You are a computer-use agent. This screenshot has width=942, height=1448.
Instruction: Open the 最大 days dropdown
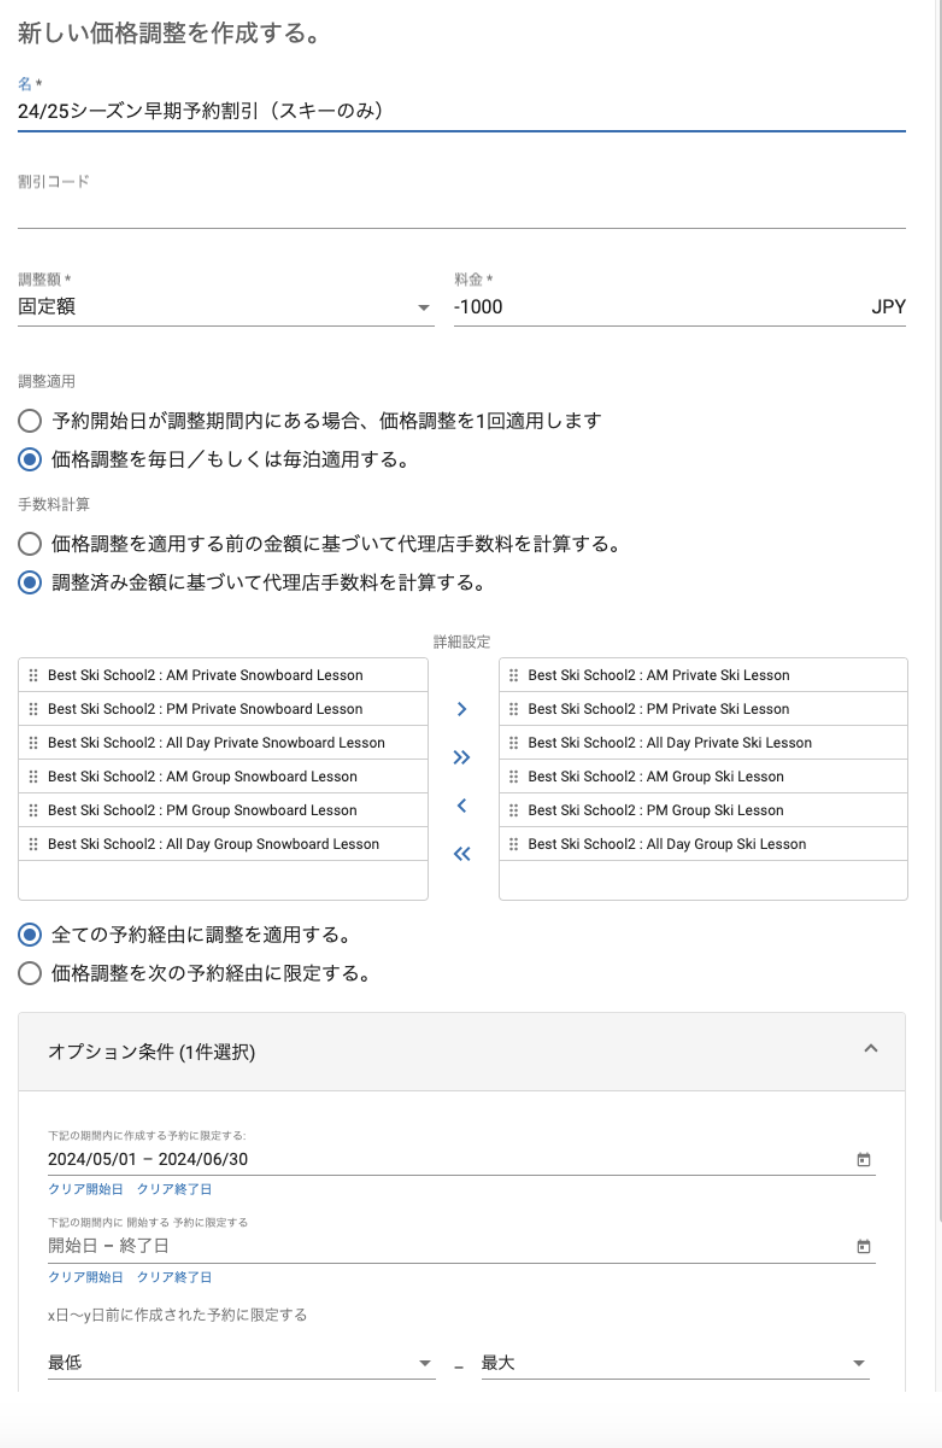pyautogui.click(x=675, y=1363)
